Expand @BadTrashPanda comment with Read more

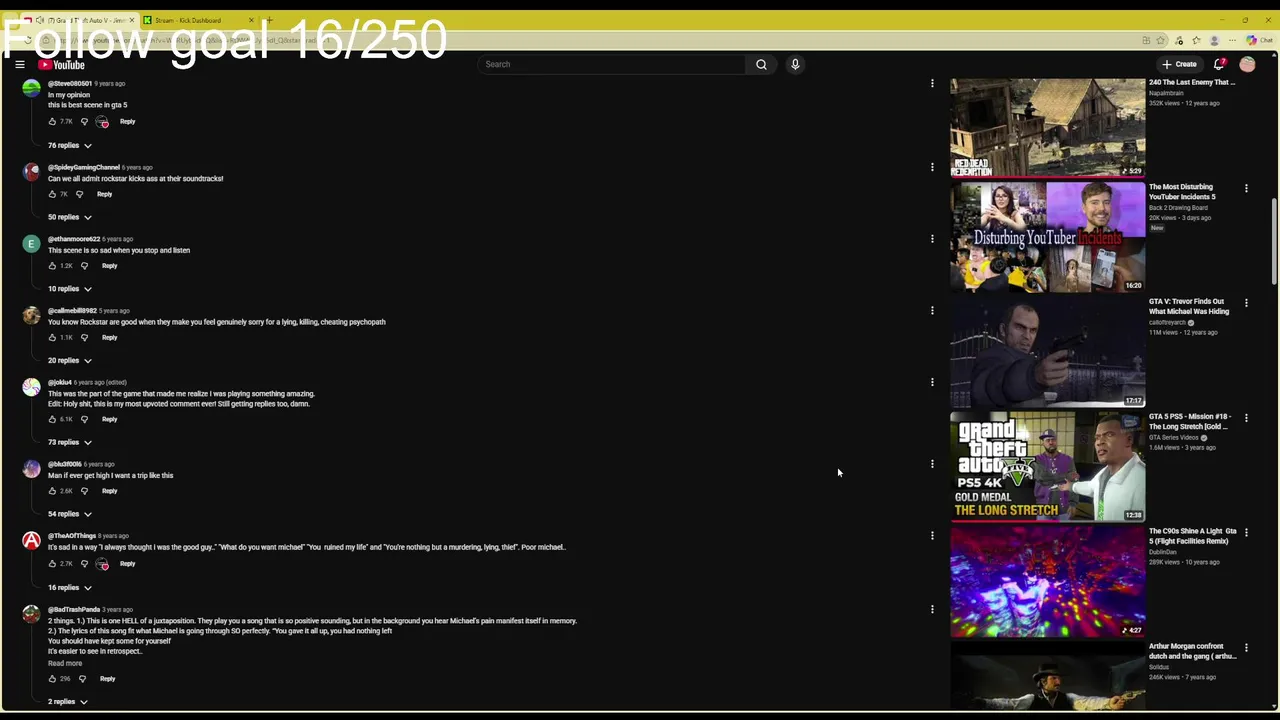65,663
